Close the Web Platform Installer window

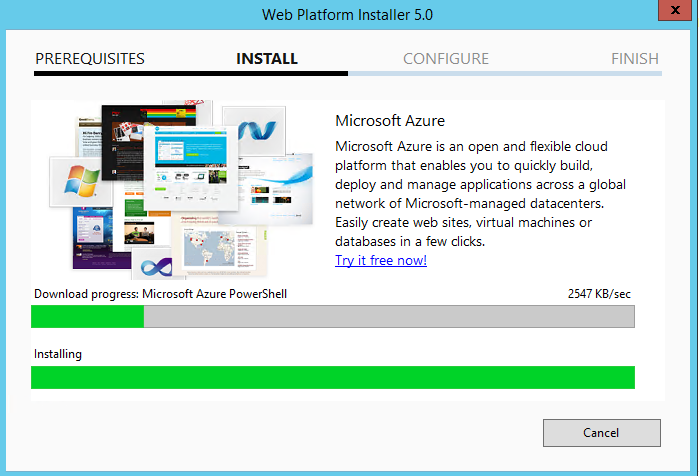click(x=675, y=10)
